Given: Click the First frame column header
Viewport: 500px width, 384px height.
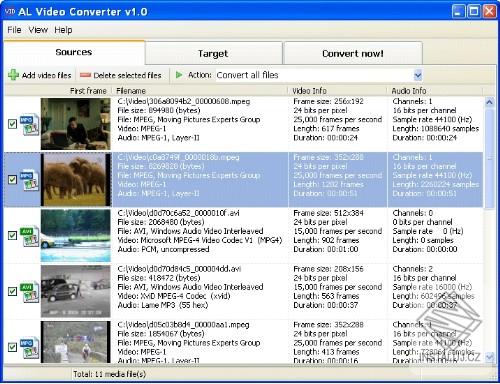Looking at the screenshot, I should [x=57, y=91].
